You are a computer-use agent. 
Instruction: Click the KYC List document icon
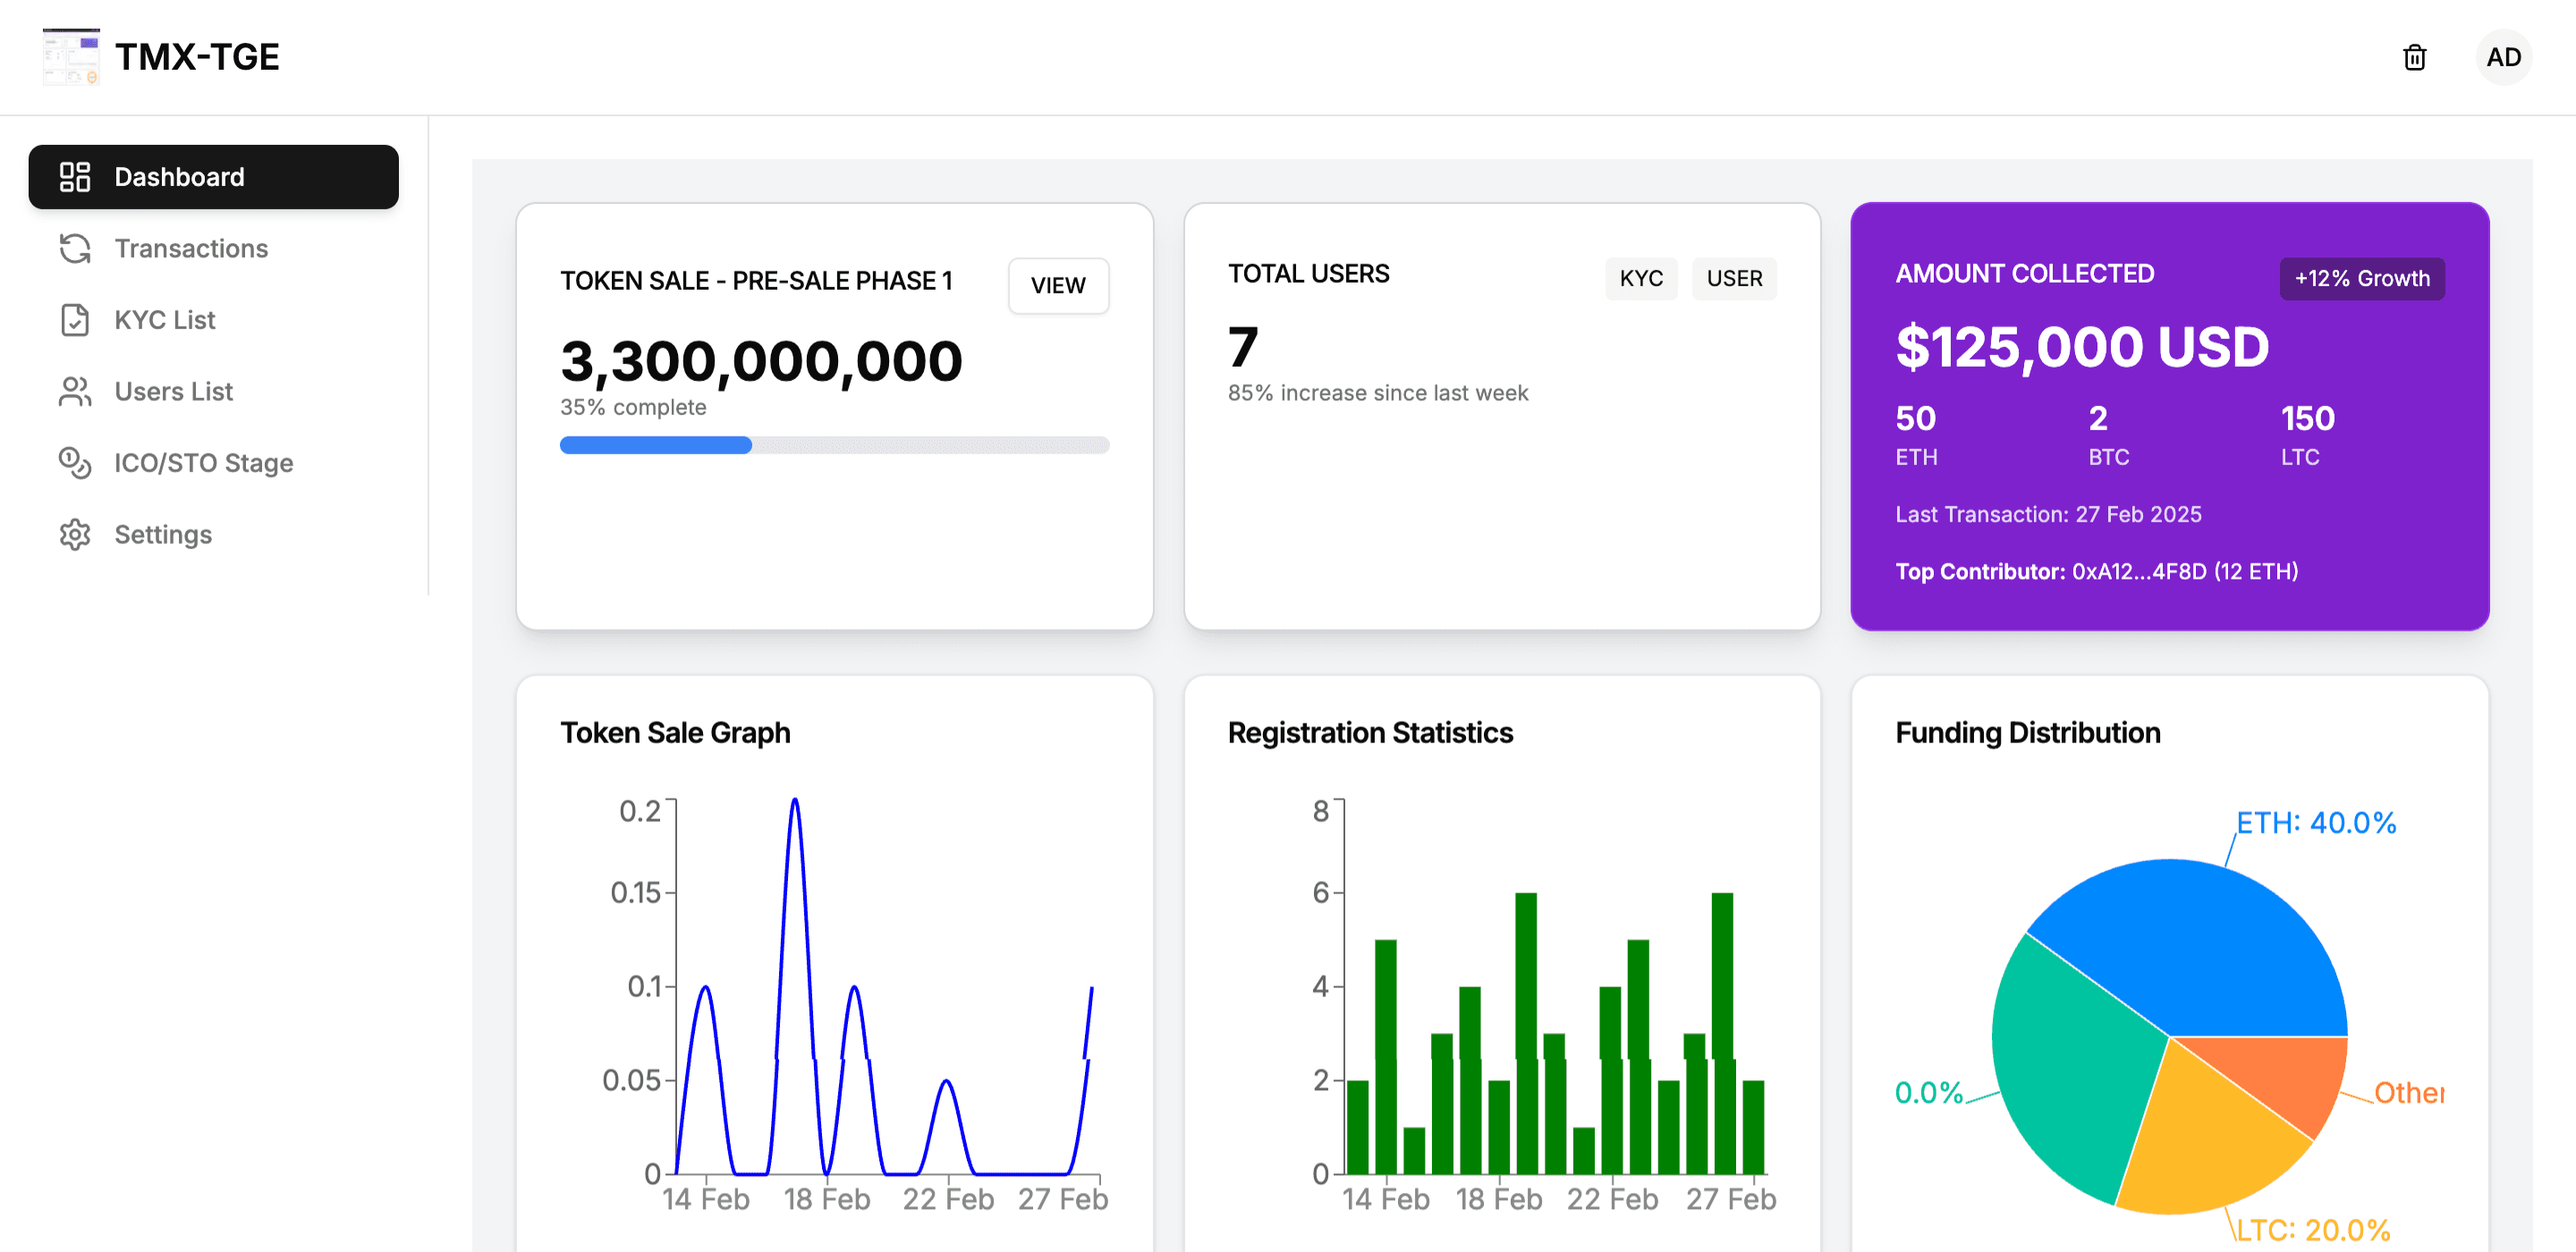(x=75, y=320)
